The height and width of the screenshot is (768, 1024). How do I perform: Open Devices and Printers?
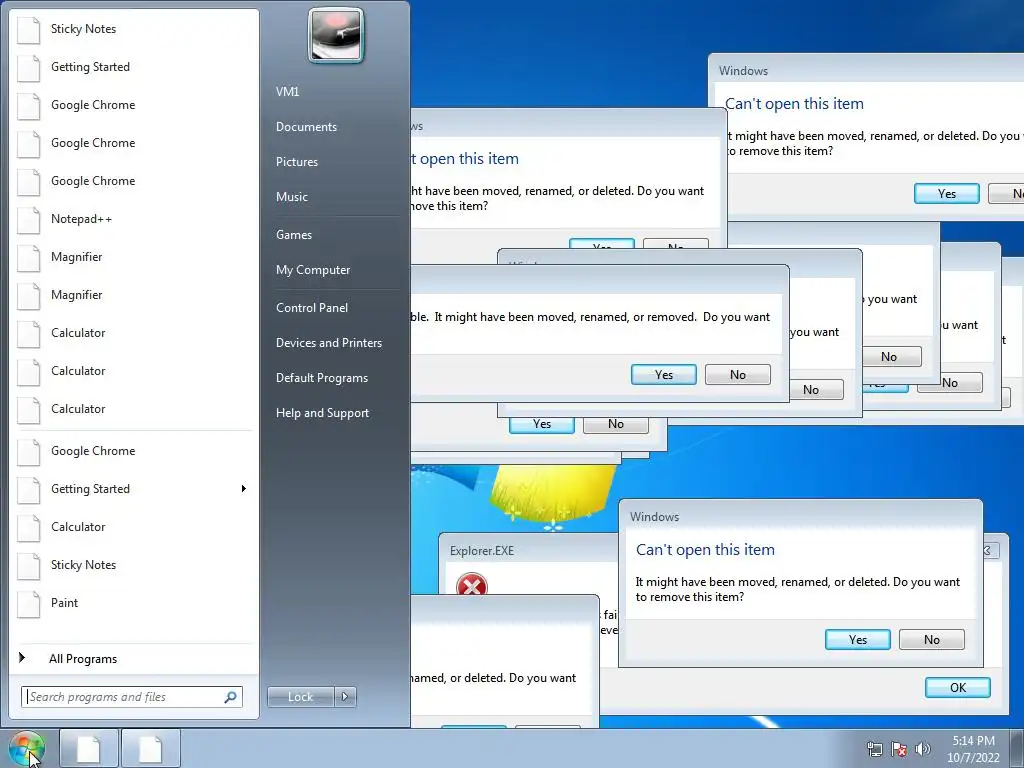pyautogui.click(x=328, y=343)
